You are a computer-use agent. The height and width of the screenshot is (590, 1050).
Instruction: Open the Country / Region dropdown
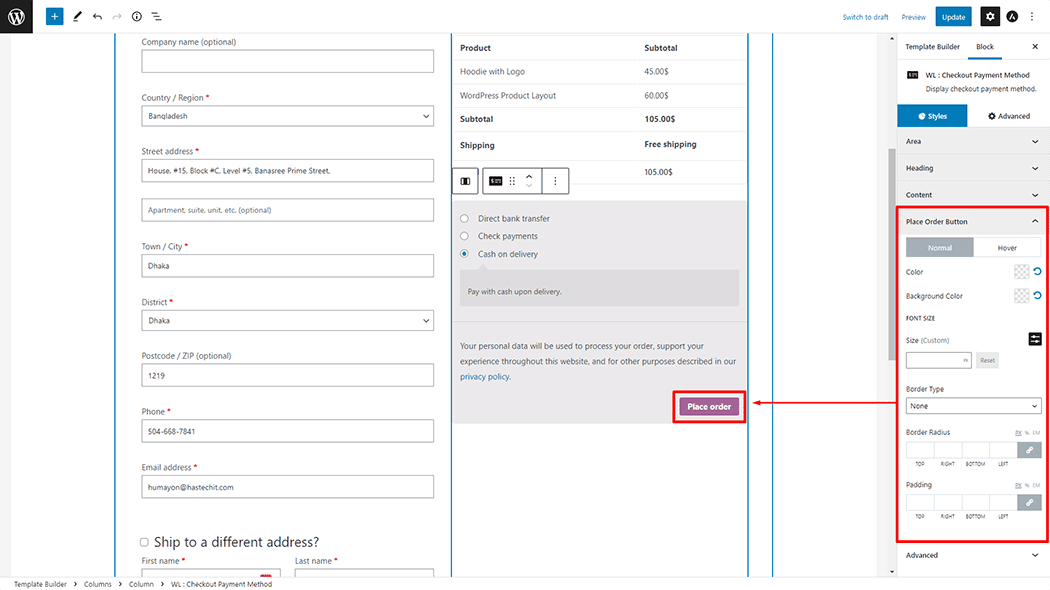click(x=287, y=116)
